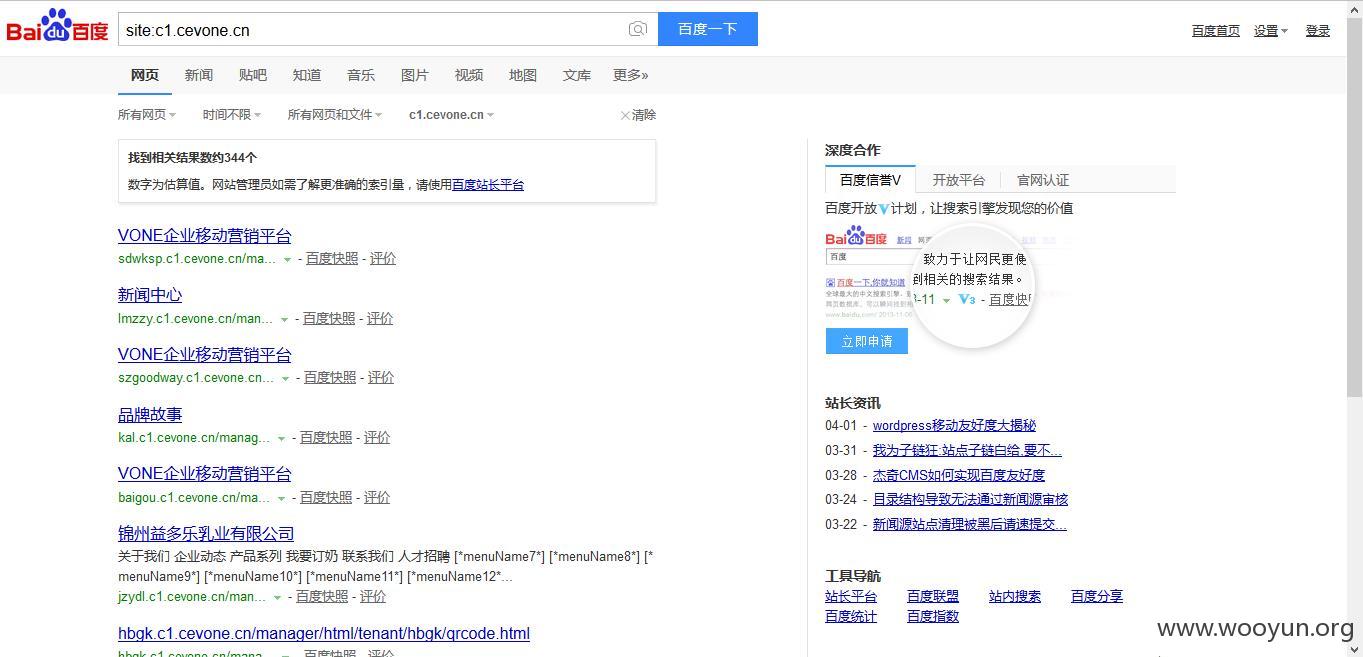Select the 网页 tab

(x=145, y=75)
